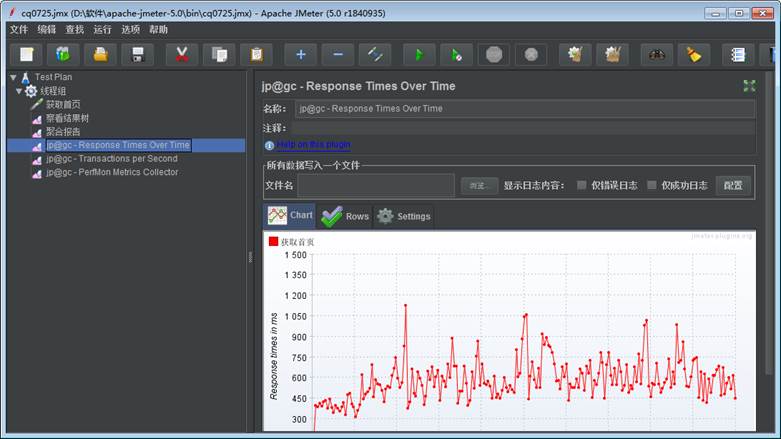This screenshot has width=781, height=439.
Task: Expand all with the plus icon
Action: click(300, 54)
